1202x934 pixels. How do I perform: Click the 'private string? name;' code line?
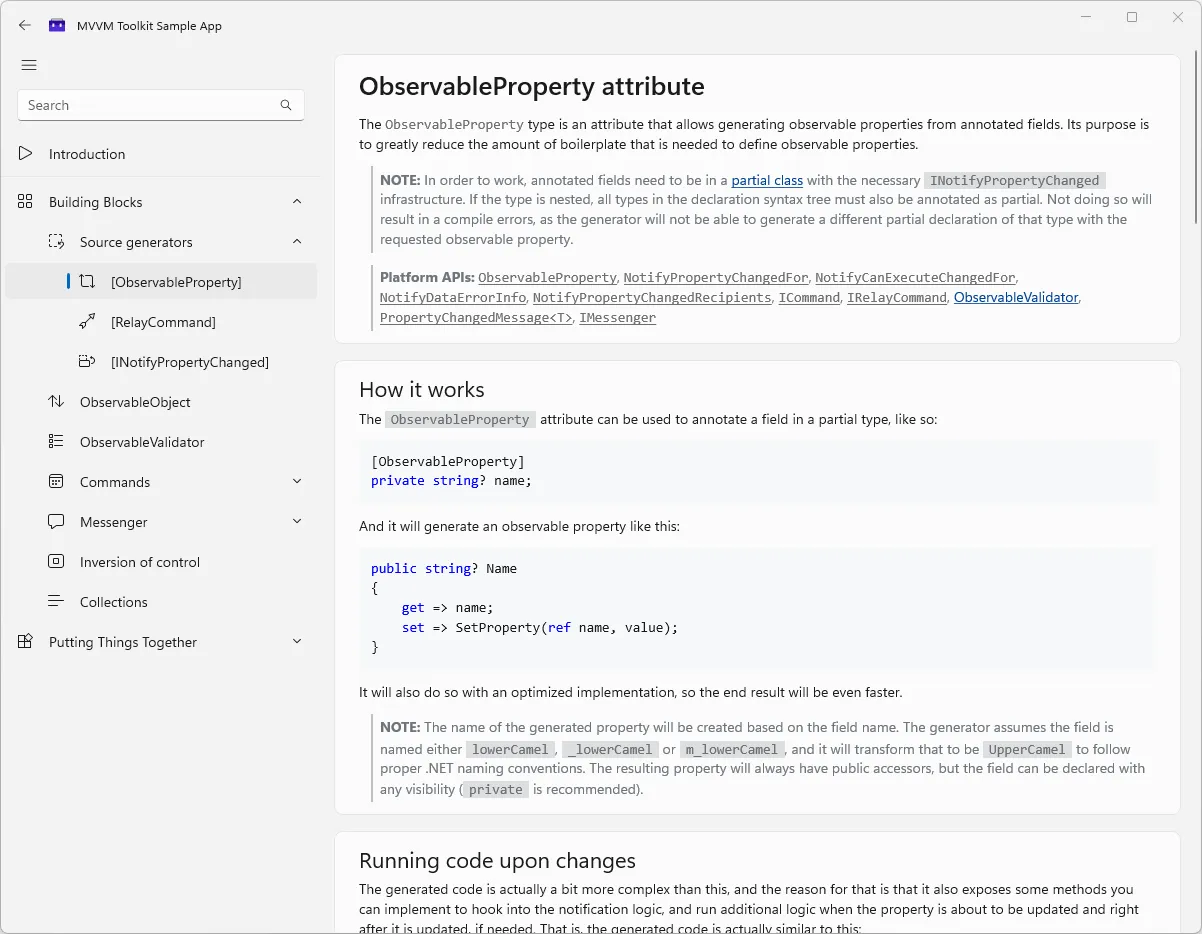point(451,480)
